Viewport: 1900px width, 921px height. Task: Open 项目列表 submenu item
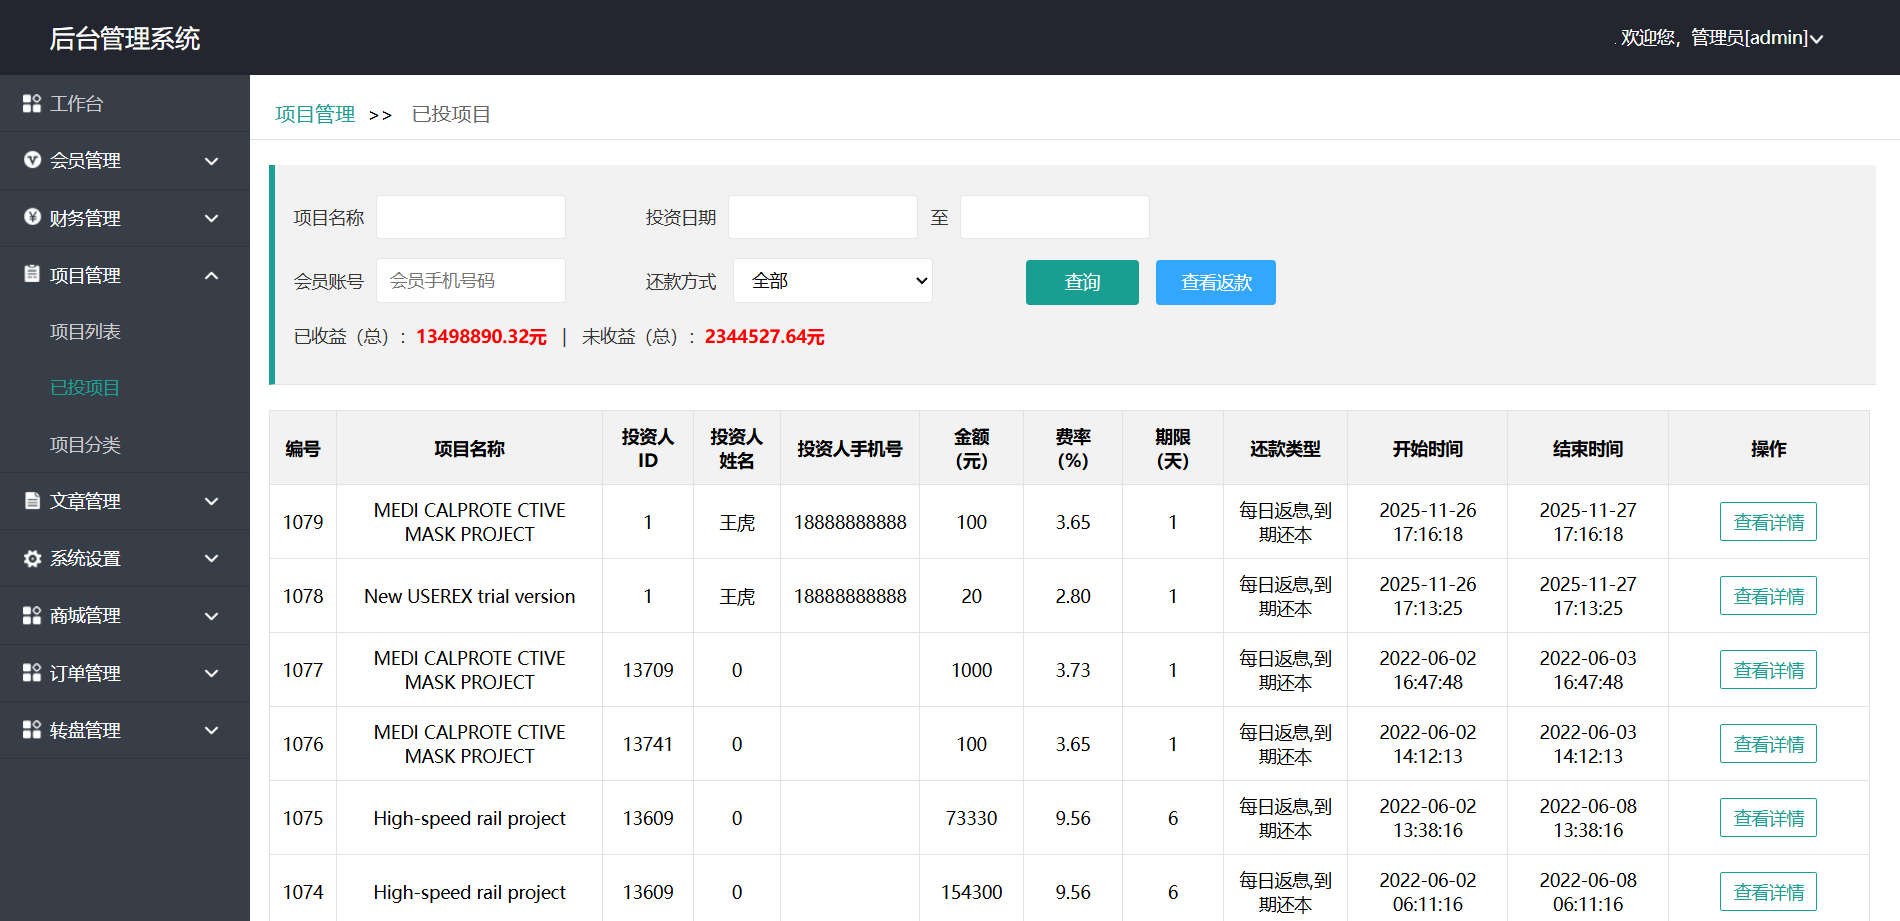coord(85,331)
